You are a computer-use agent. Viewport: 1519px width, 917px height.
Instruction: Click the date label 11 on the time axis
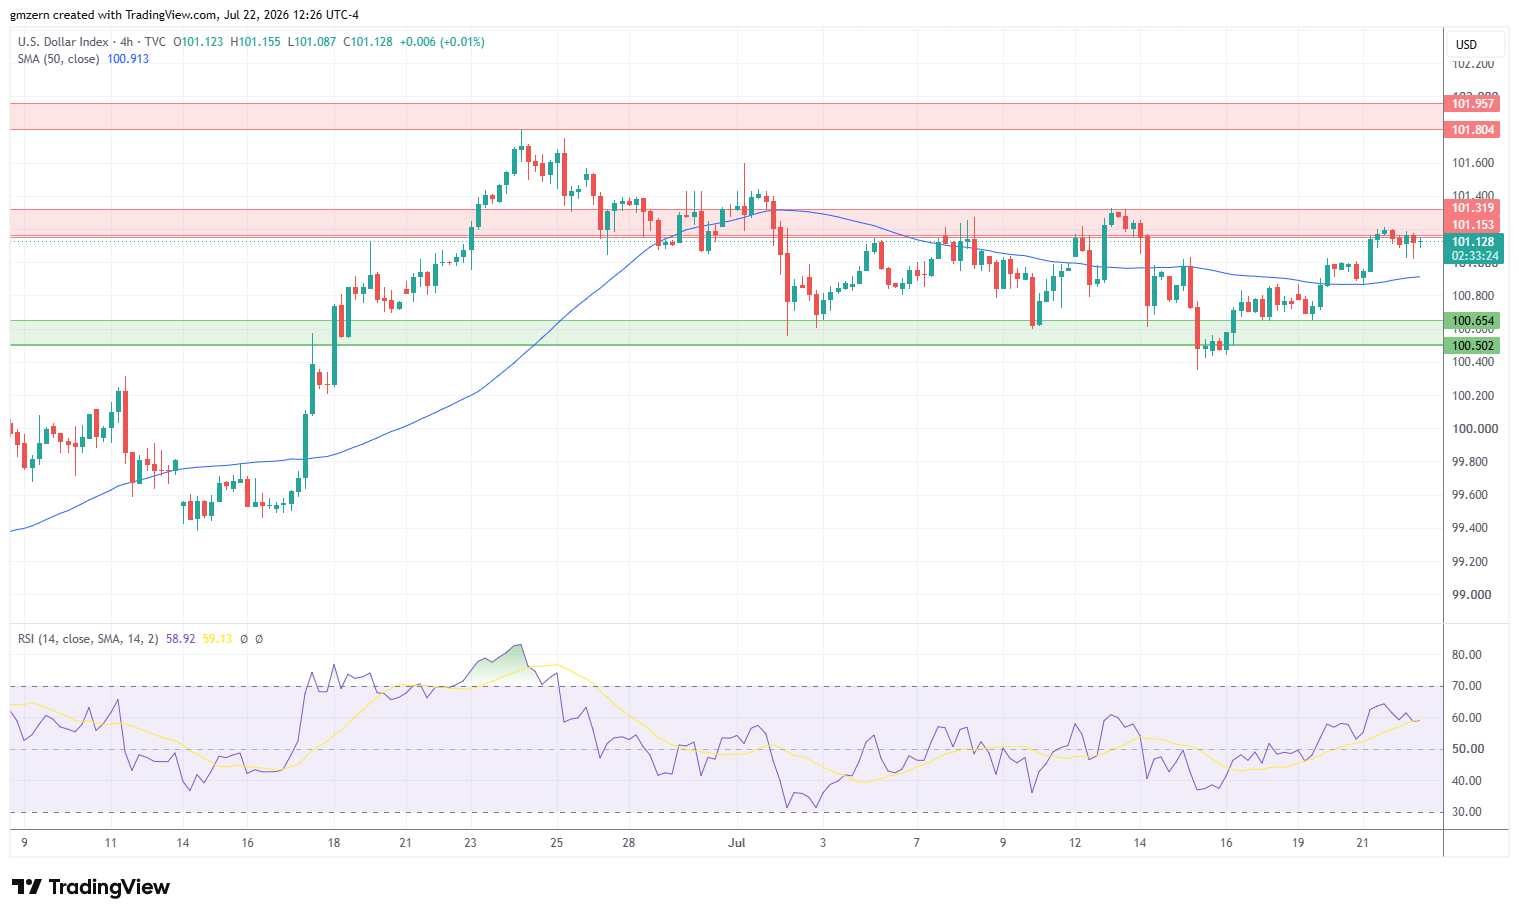[110, 843]
